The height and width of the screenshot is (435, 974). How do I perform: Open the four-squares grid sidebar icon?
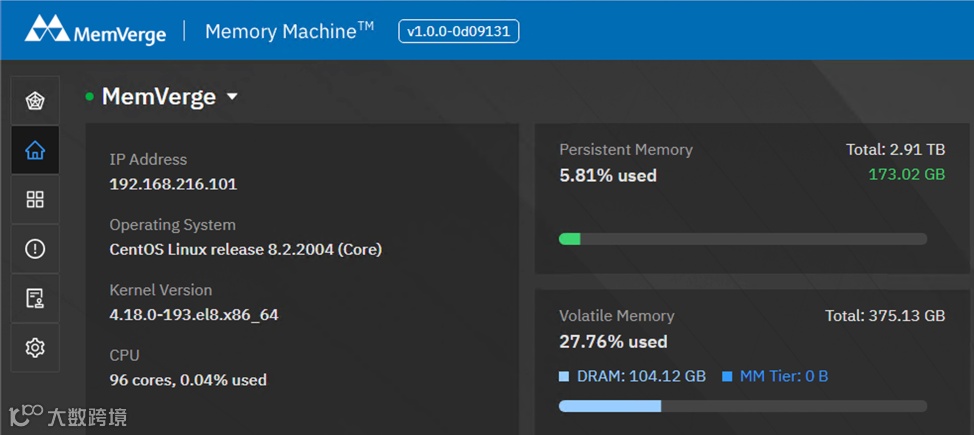tap(35, 199)
